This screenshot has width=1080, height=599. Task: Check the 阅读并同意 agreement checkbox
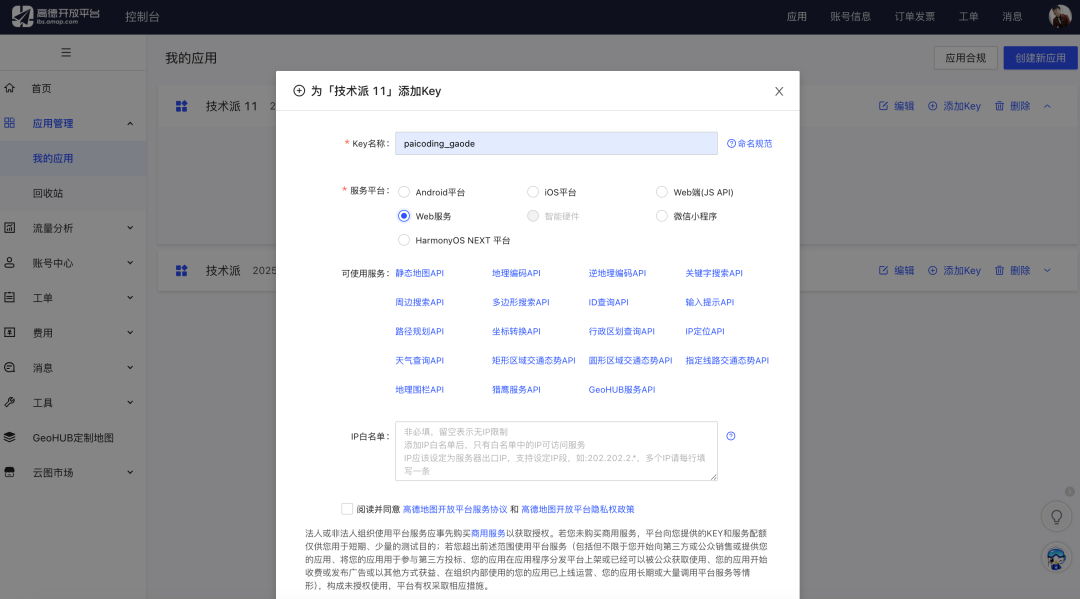[x=347, y=509]
